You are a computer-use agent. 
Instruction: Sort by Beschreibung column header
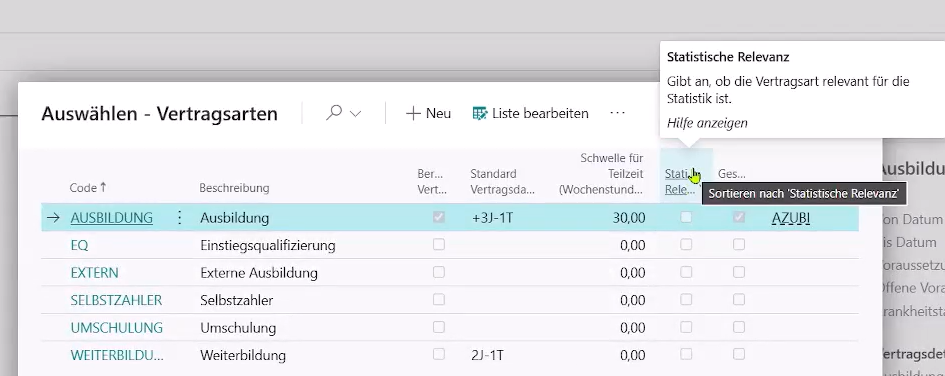(x=234, y=188)
